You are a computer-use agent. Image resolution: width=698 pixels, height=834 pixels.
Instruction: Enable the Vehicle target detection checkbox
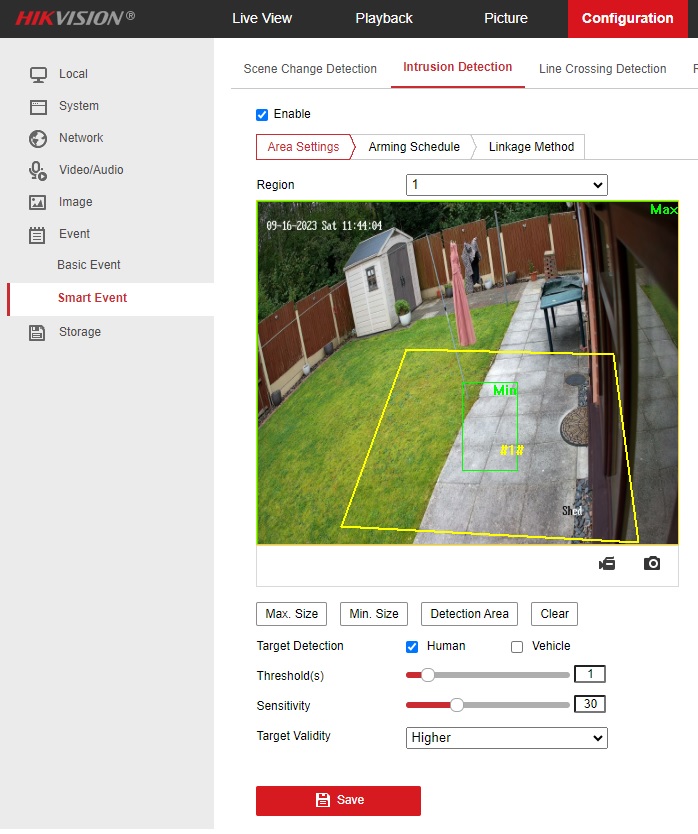pyautogui.click(x=517, y=647)
